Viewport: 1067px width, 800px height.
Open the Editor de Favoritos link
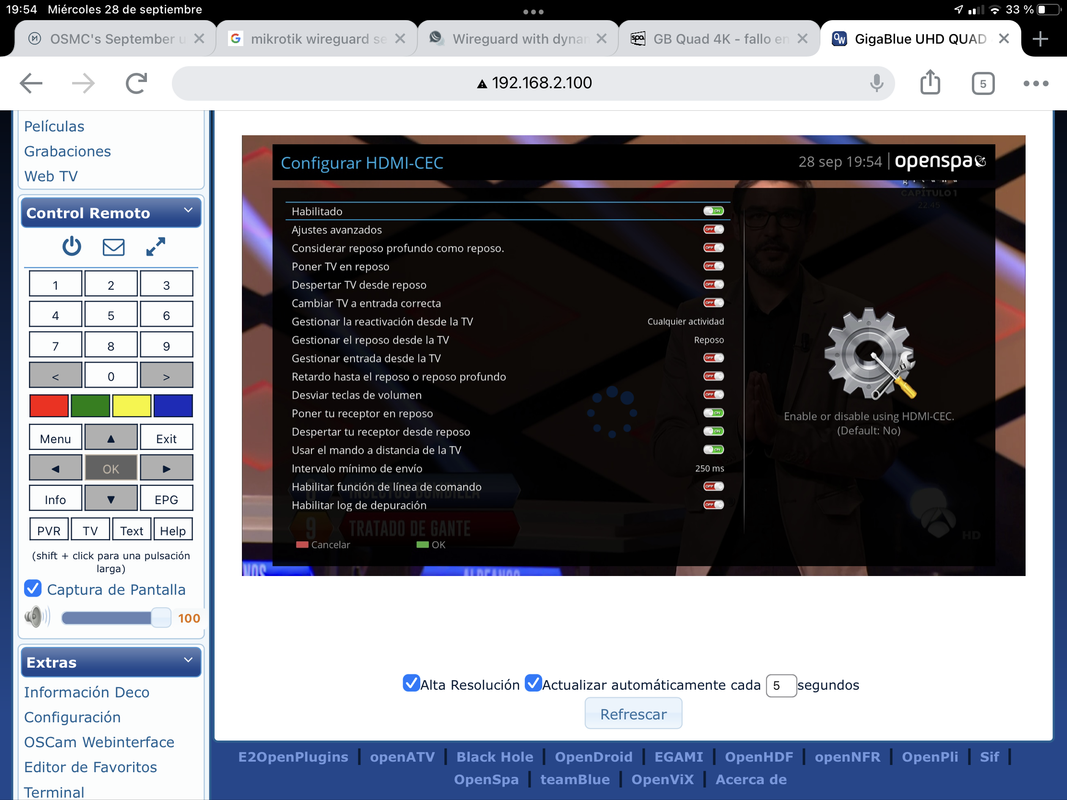coord(91,767)
